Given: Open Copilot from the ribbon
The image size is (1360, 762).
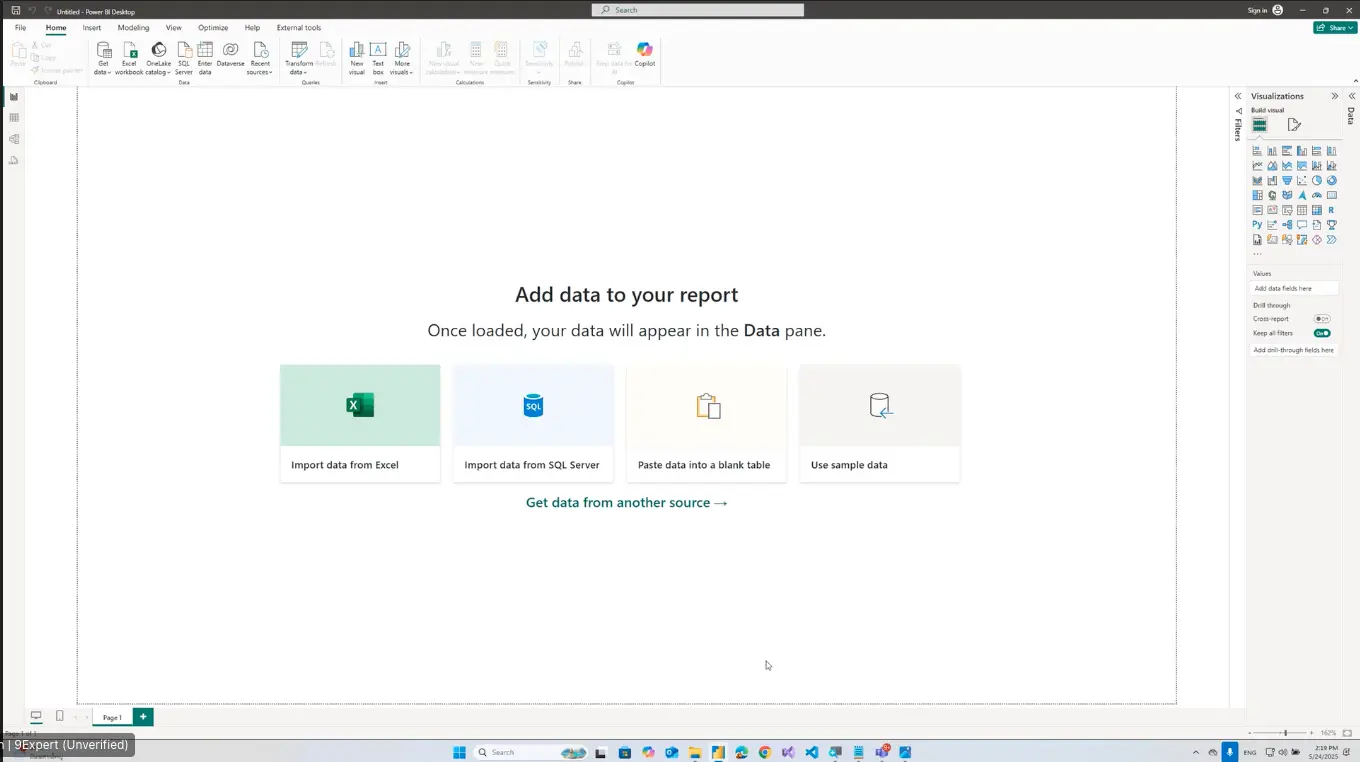Looking at the screenshot, I should (645, 55).
